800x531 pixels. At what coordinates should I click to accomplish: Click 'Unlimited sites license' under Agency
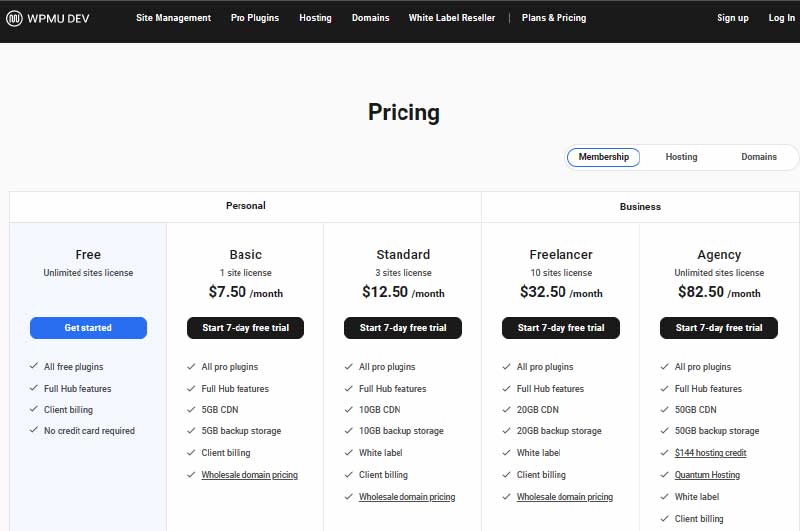(x=719, y=273)
